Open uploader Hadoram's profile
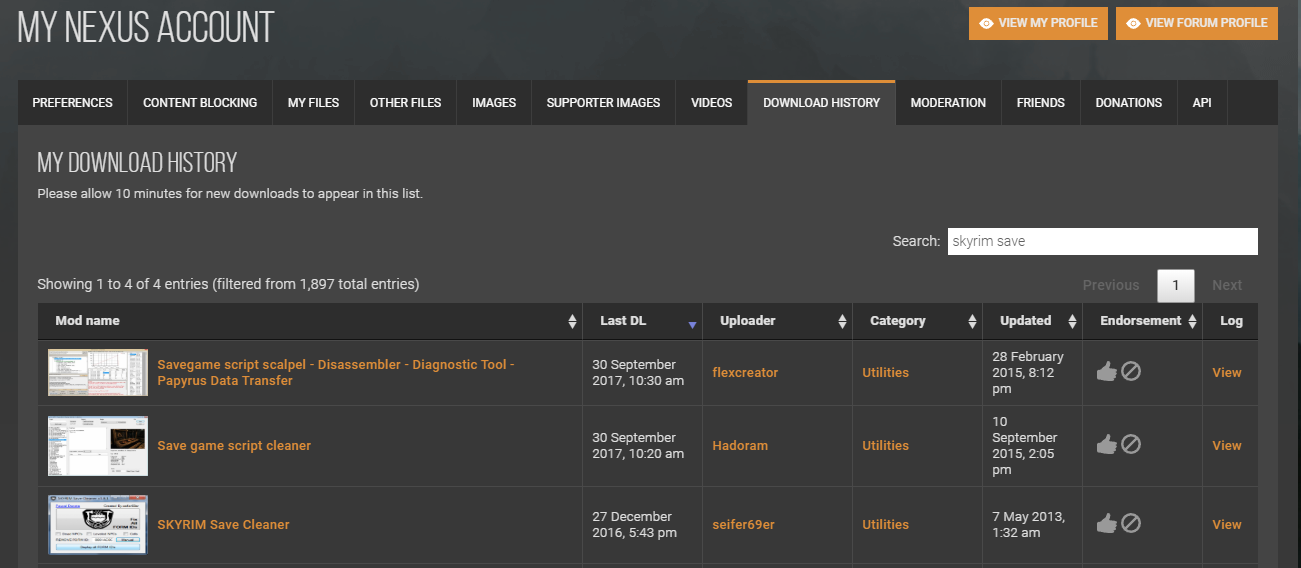The width and height of the screenshot is (1301, 568). pos(740,445)
